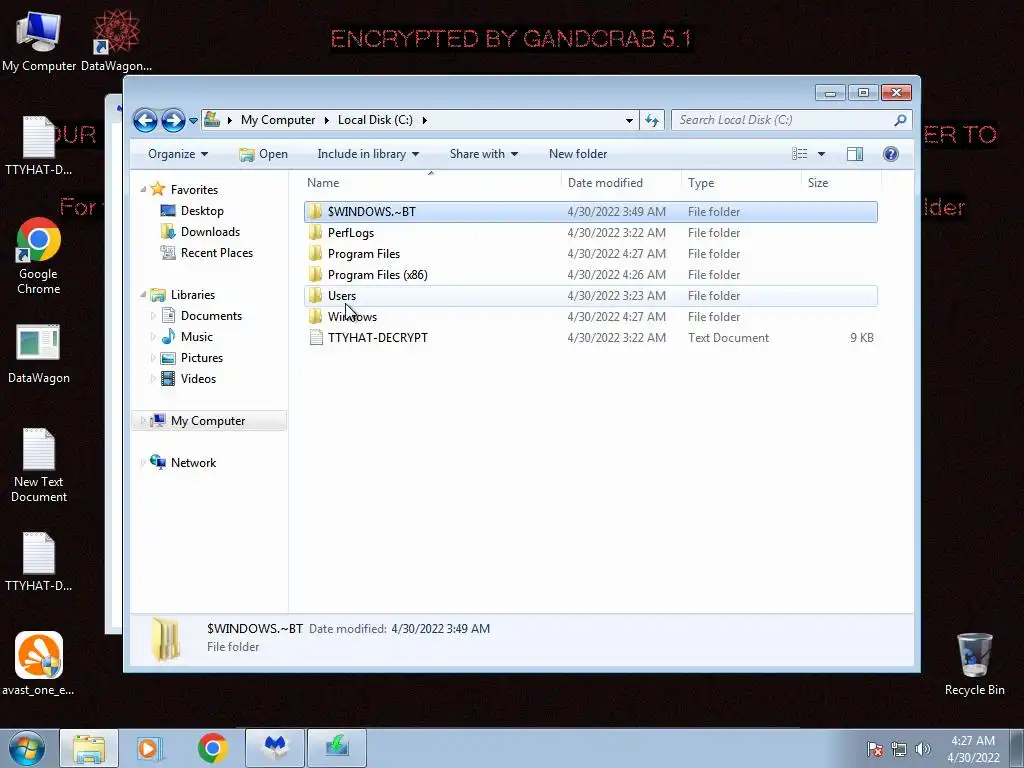Image resolution: width=1024 pixels, height=768 pixels.
Task: Click Local Disk (C:) breadcrumb segment
Action: click(376, 120)
